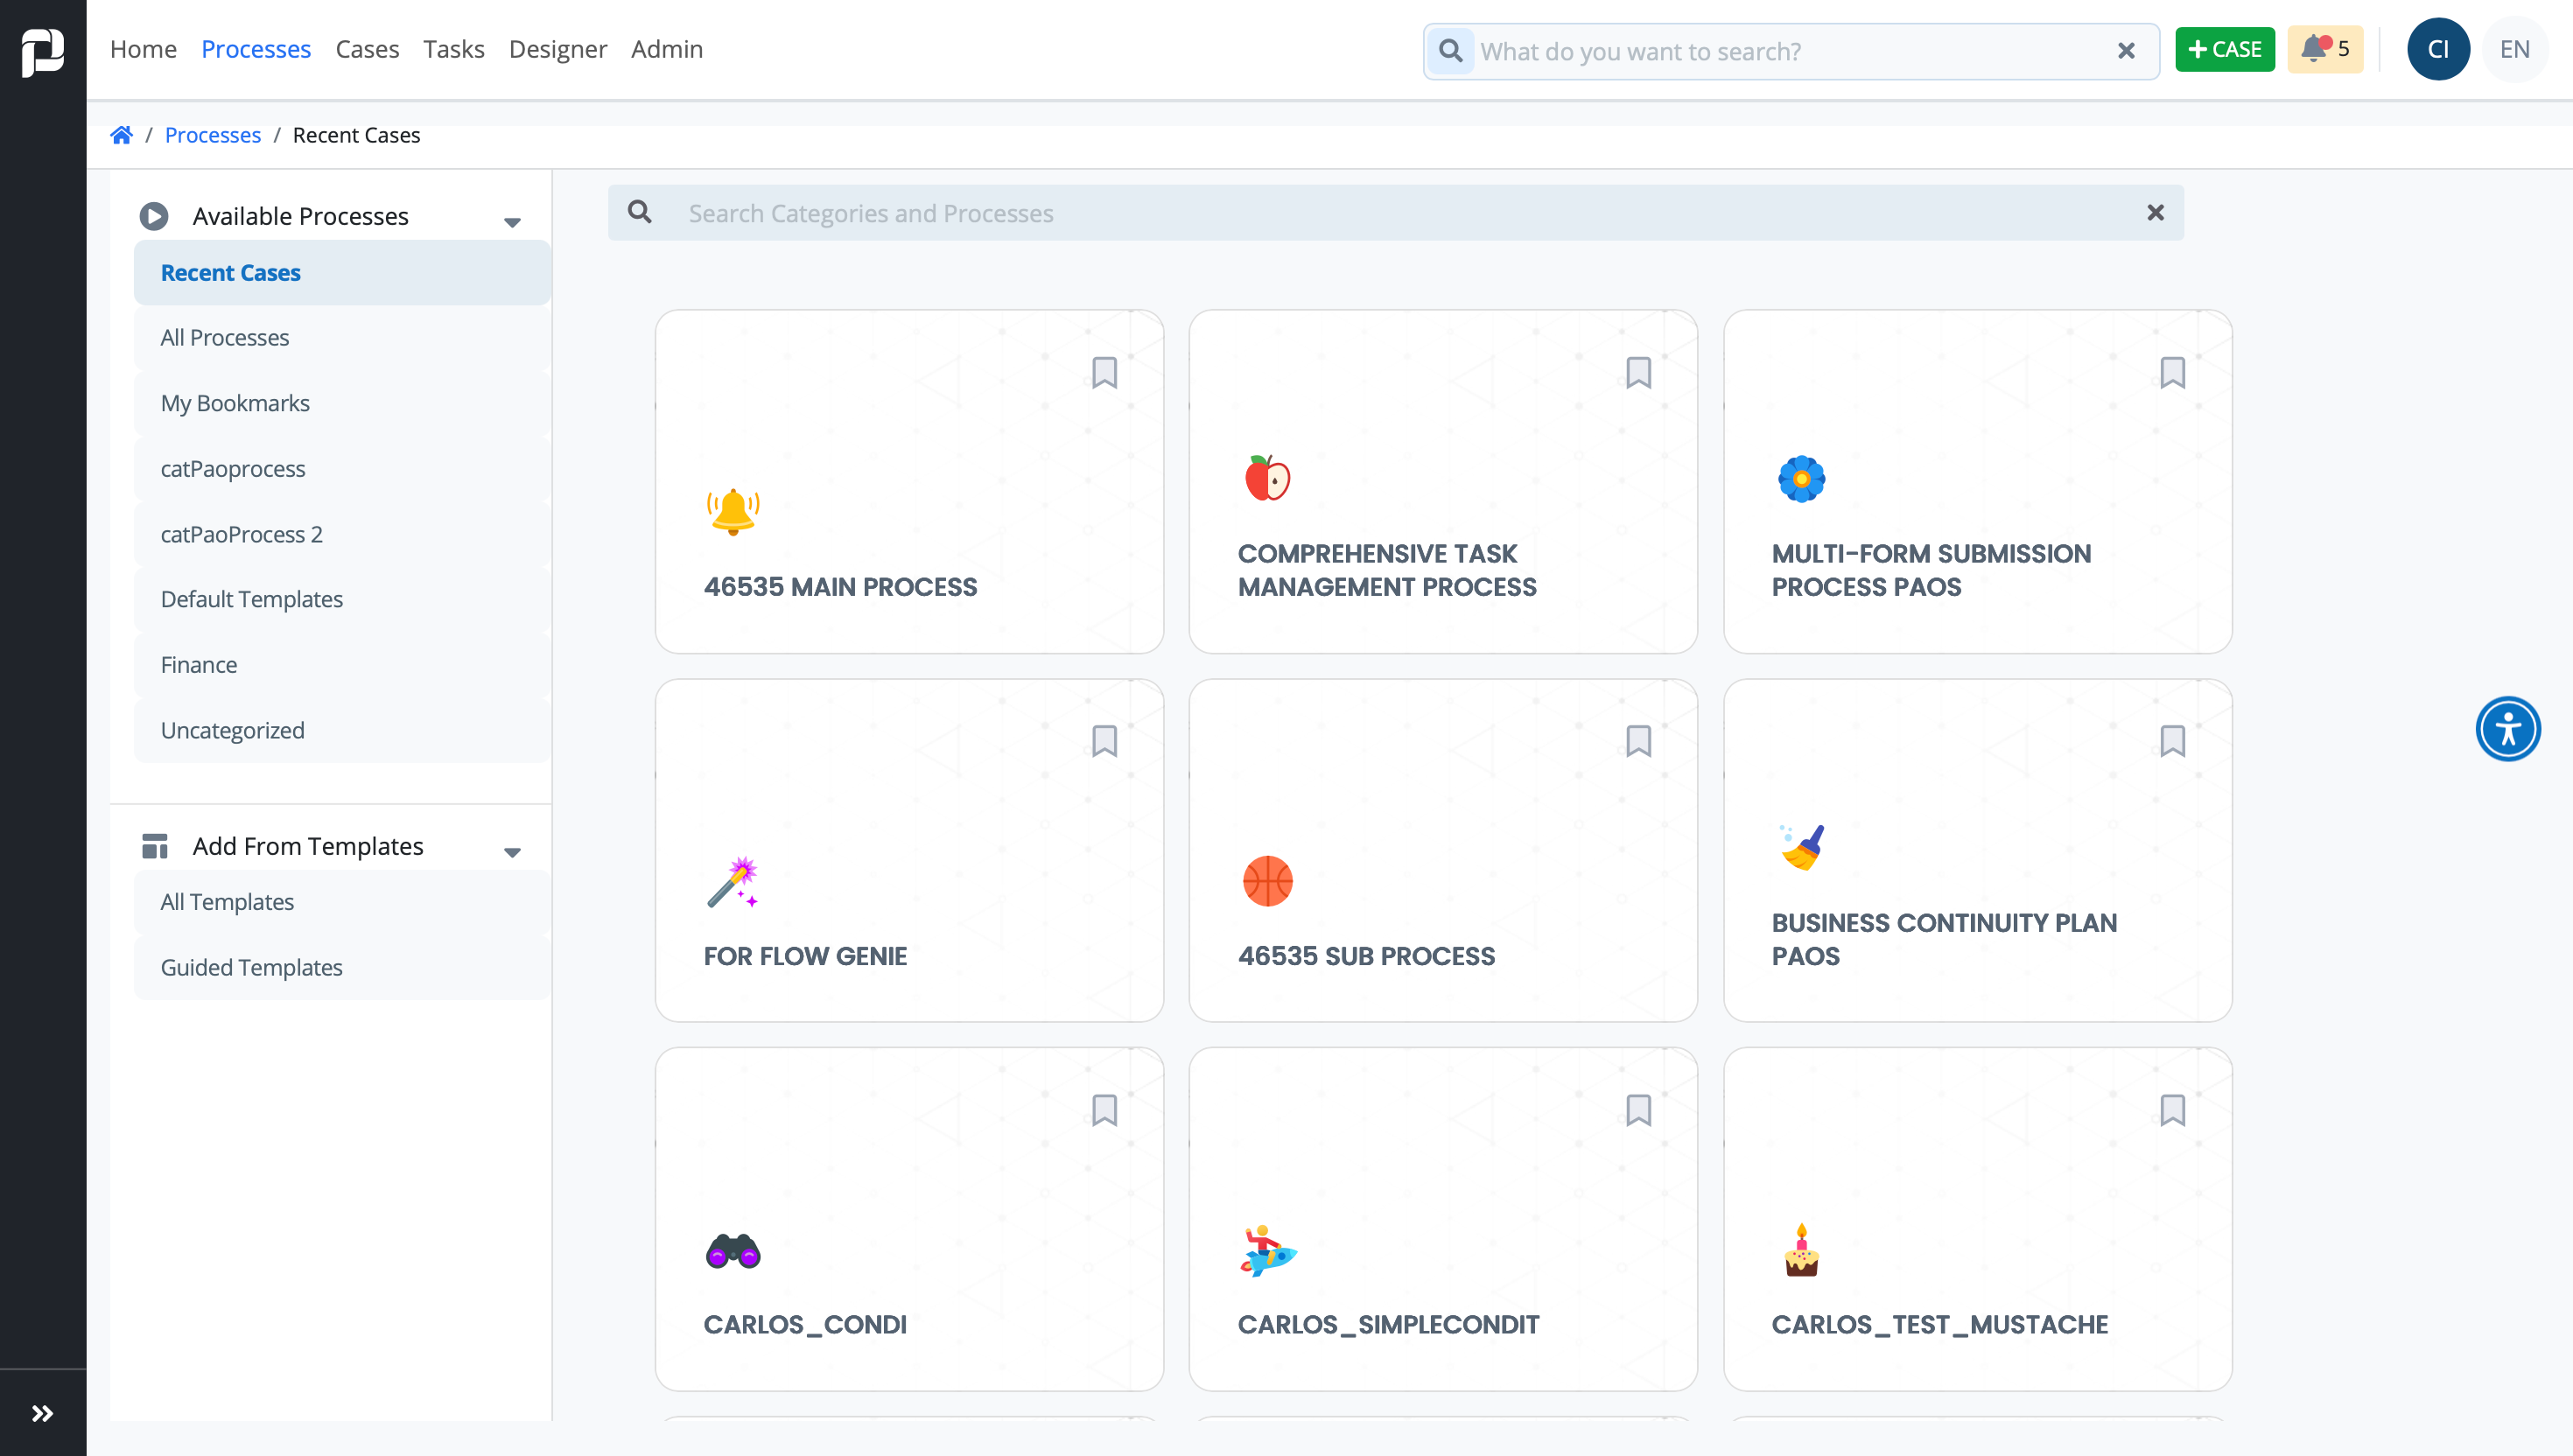Open the CI user avatar menu
2573x1456 pixels.
[x=2437, y=49]
